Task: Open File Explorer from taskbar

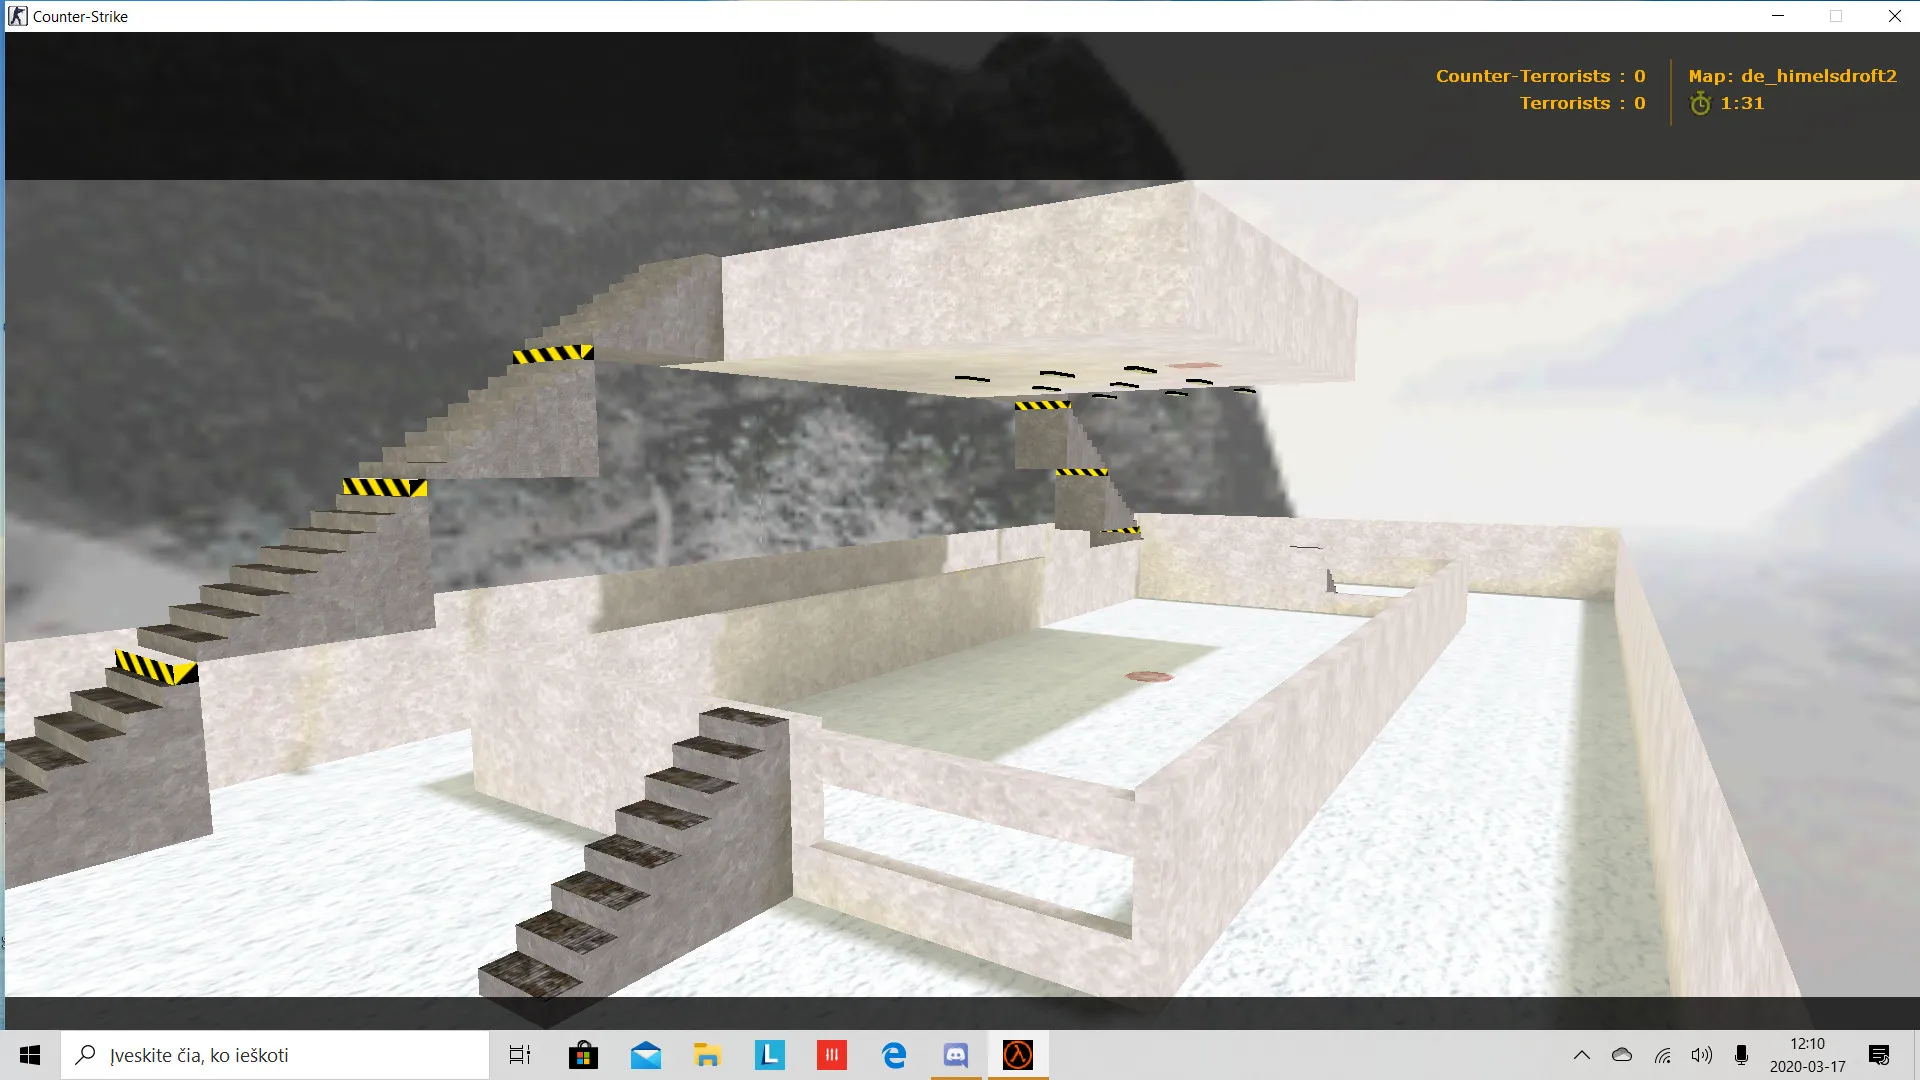Action: [x=707, y=1055]
